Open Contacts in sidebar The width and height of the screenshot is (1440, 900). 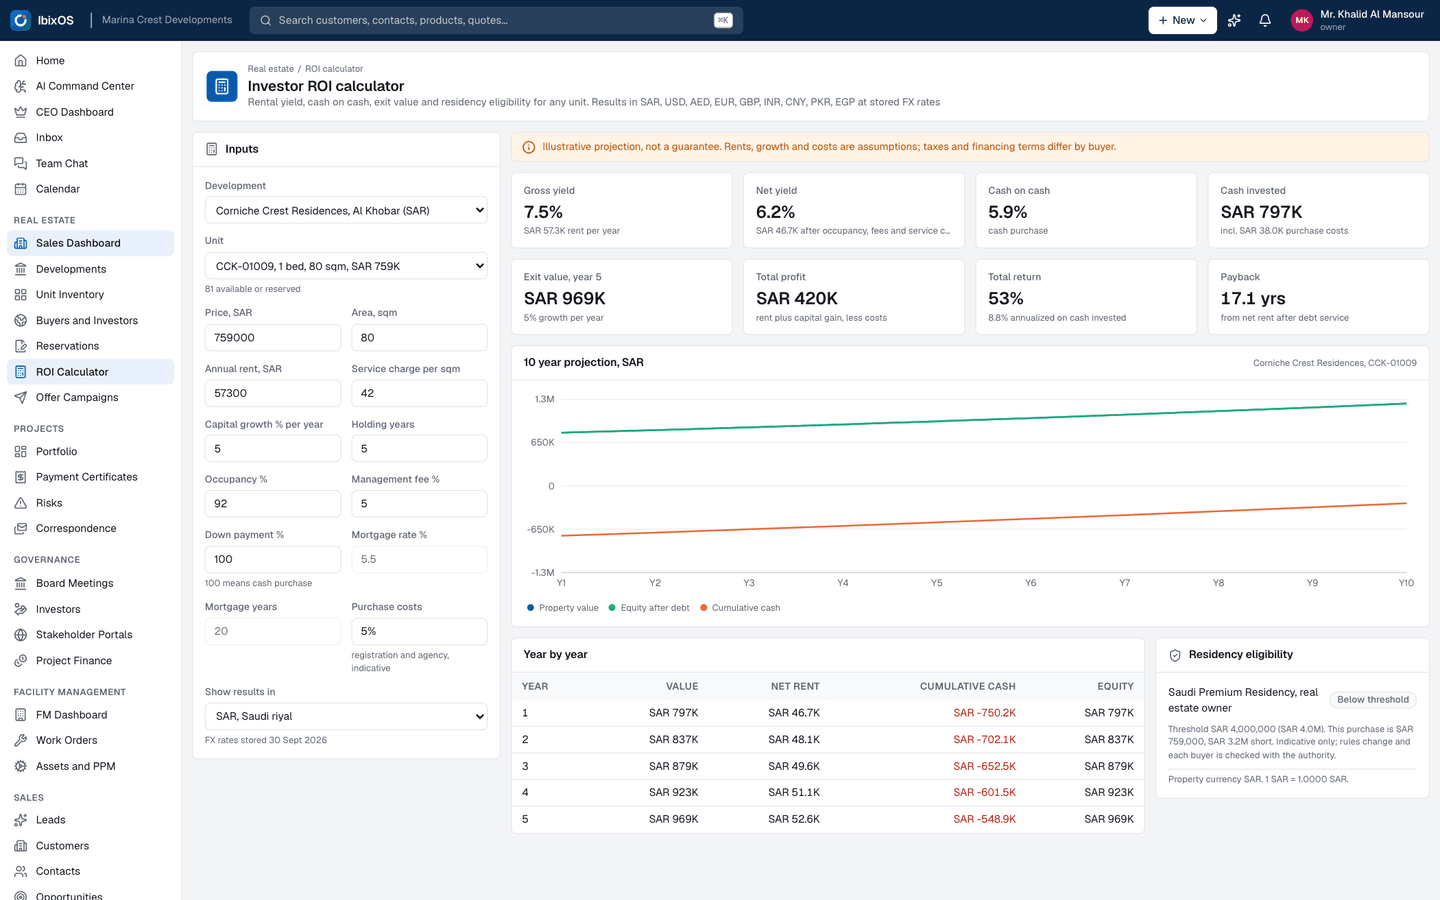tap(91, 872)
